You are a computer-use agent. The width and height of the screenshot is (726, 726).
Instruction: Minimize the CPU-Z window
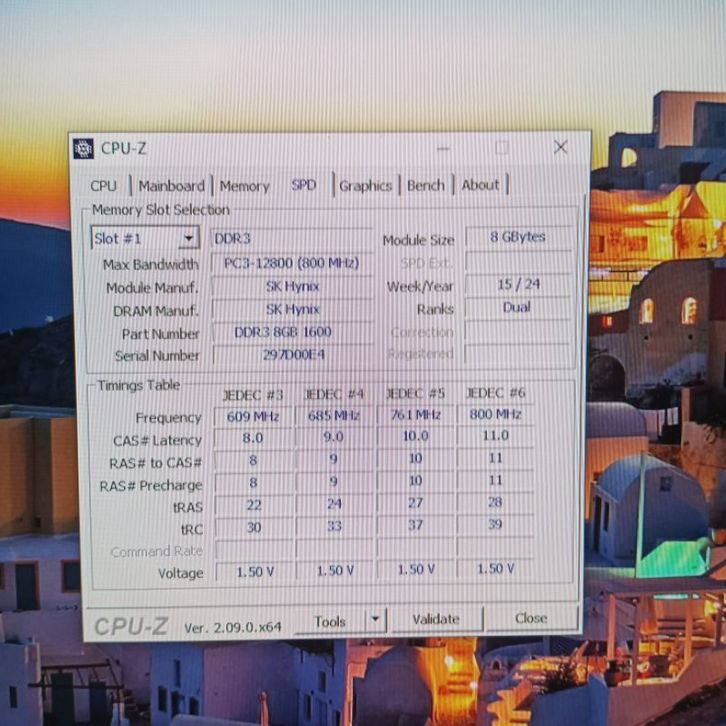(x=443, y=149)
